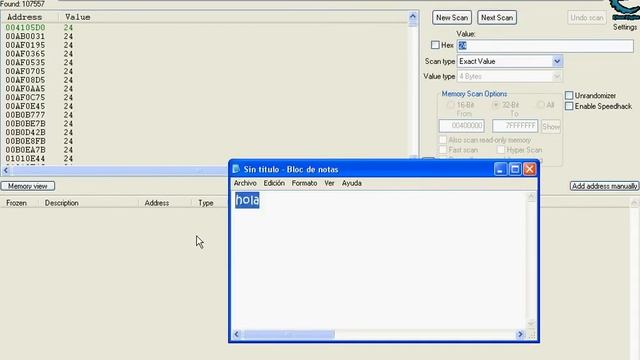
Task: Click Description column header in cheat table
Action: 62,203
